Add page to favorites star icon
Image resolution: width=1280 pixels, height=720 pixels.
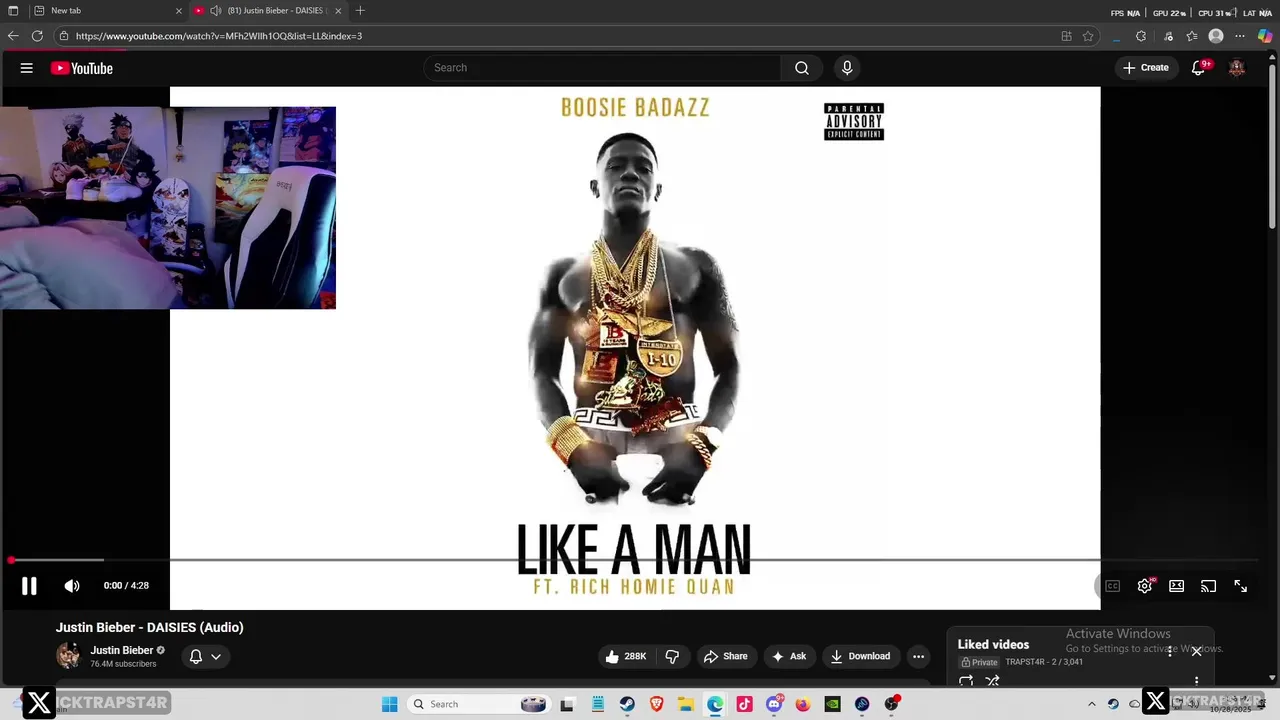[x=1088, y=36]
